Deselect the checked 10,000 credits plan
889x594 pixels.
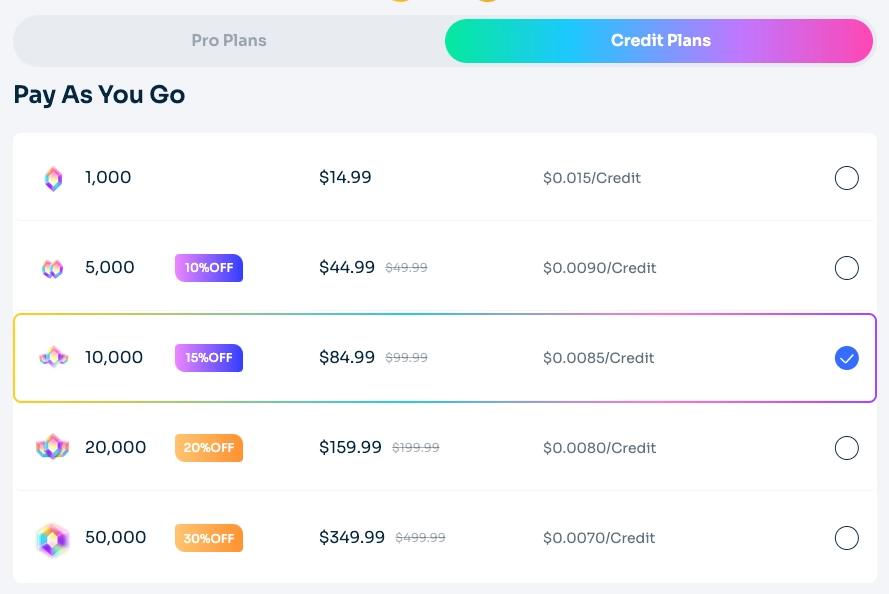[847, 358]
